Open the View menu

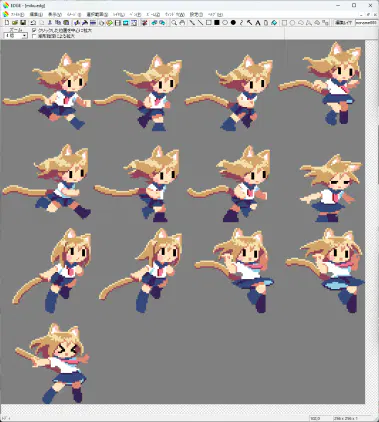[55, 14]
